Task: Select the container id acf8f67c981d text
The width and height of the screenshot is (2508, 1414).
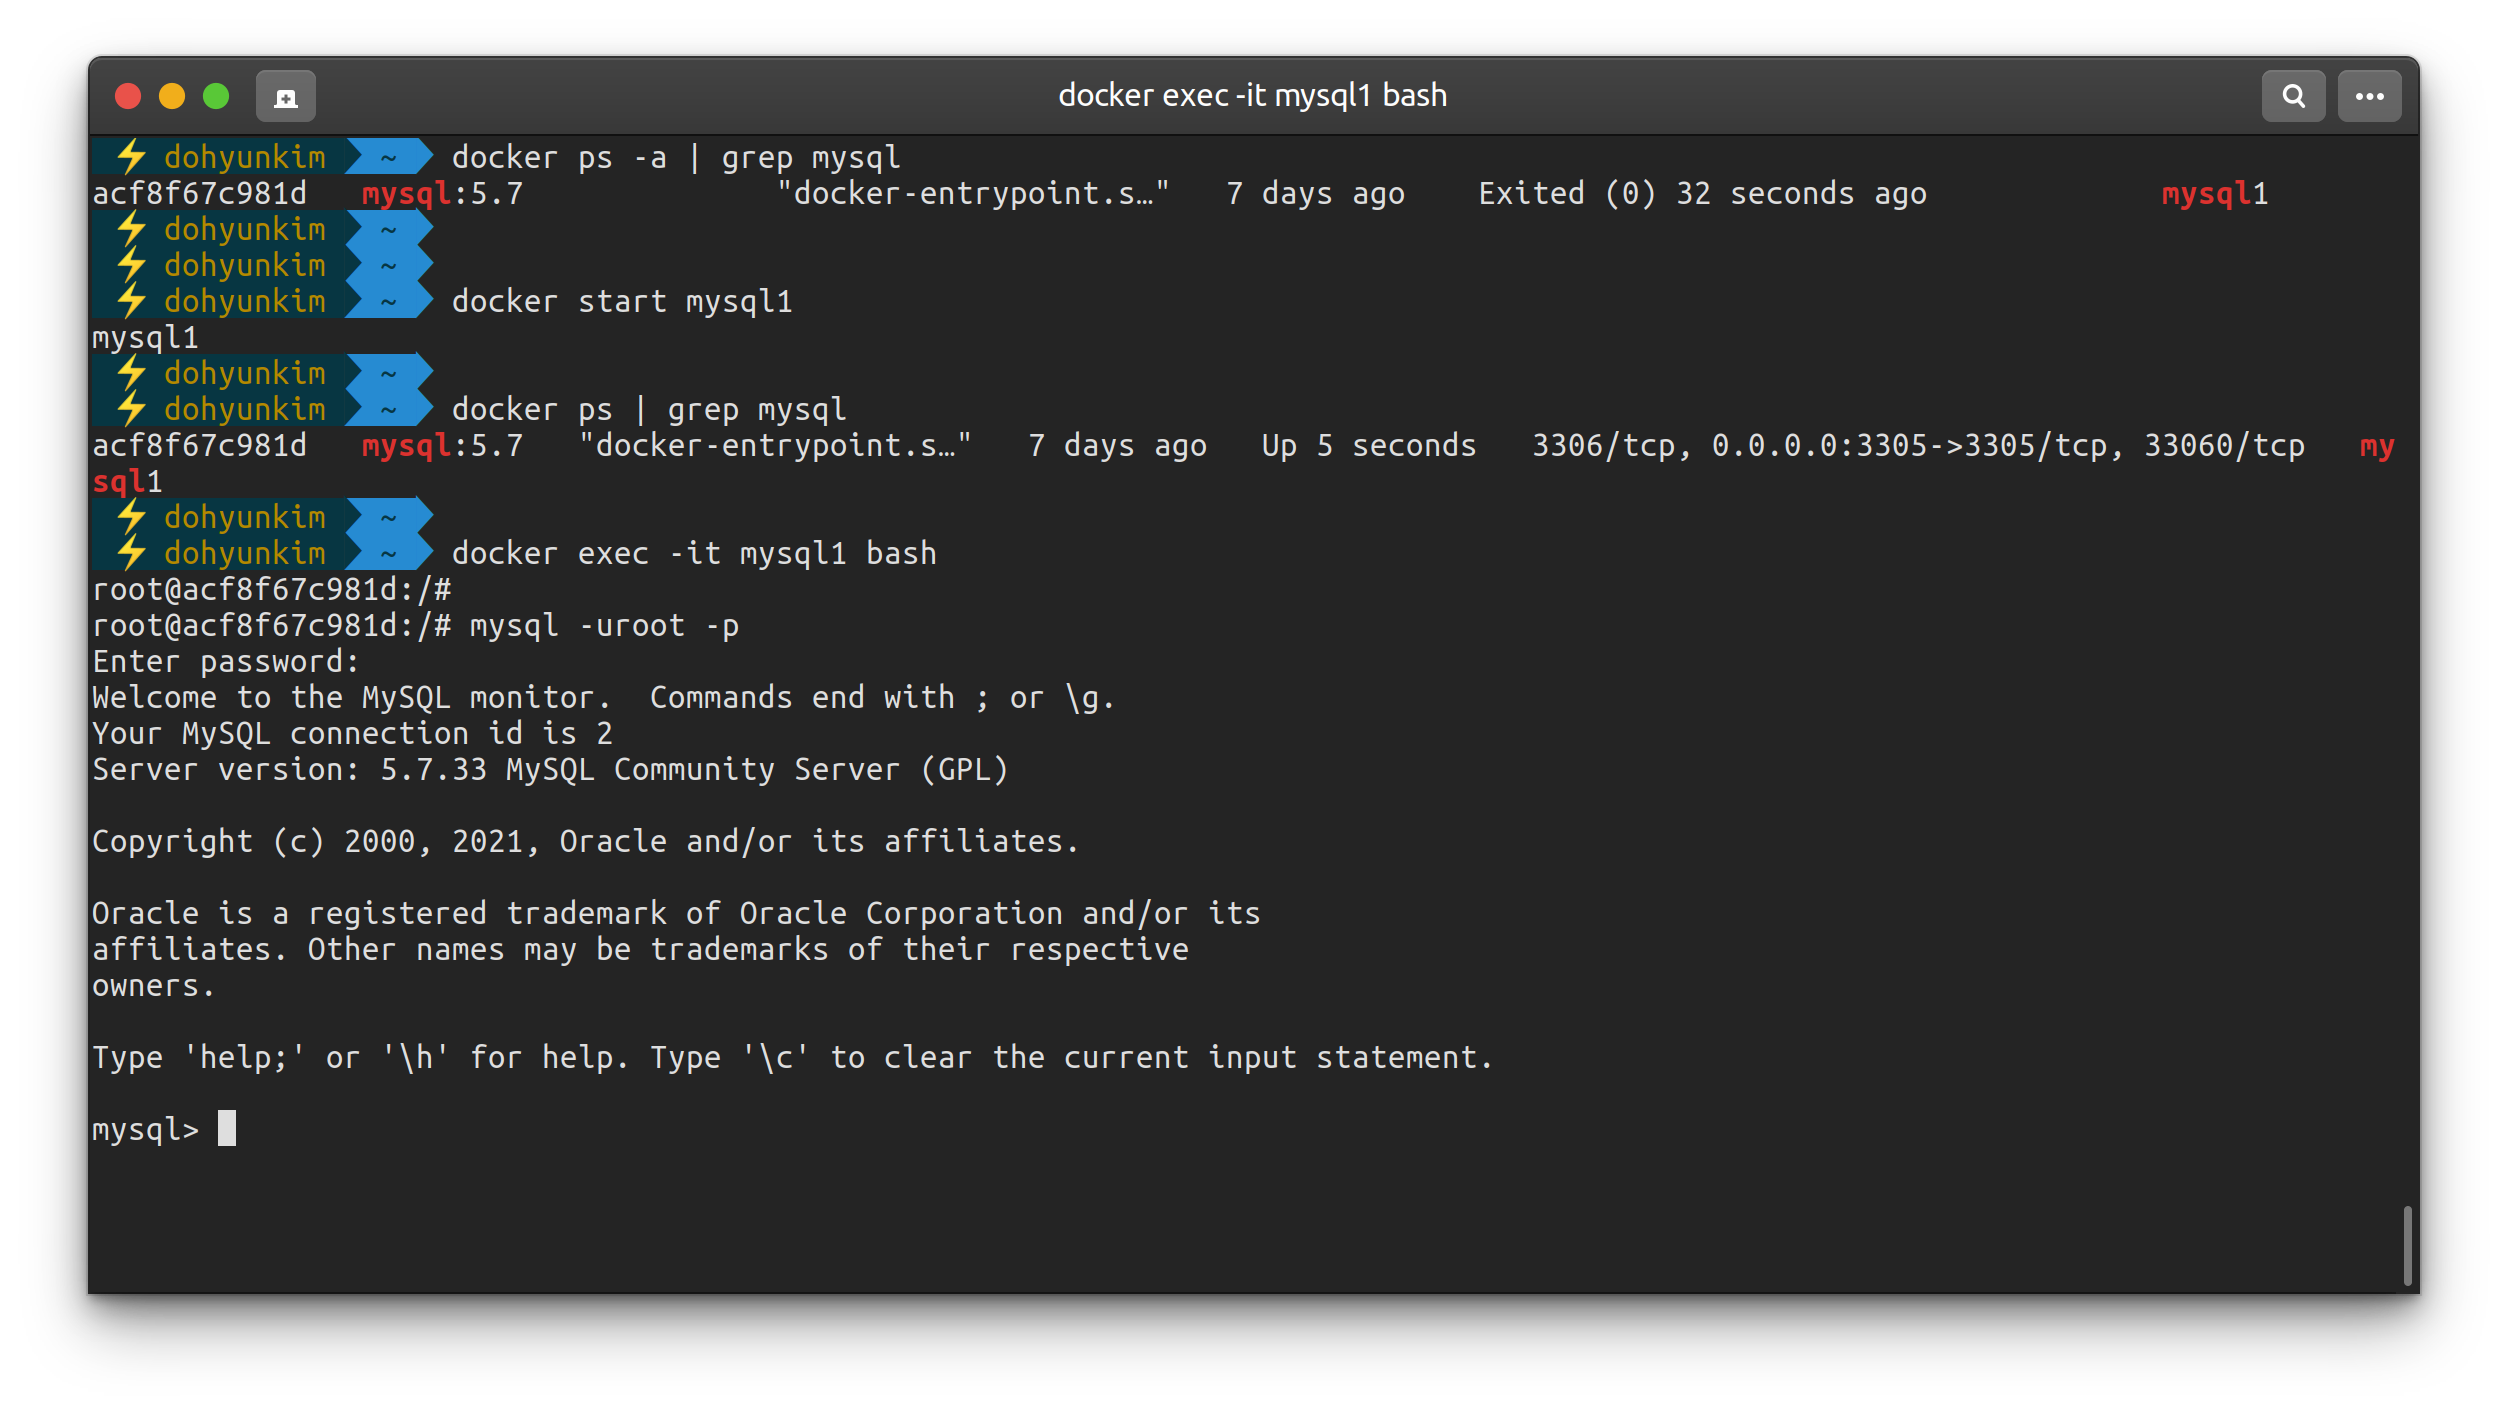Action: 200,193
